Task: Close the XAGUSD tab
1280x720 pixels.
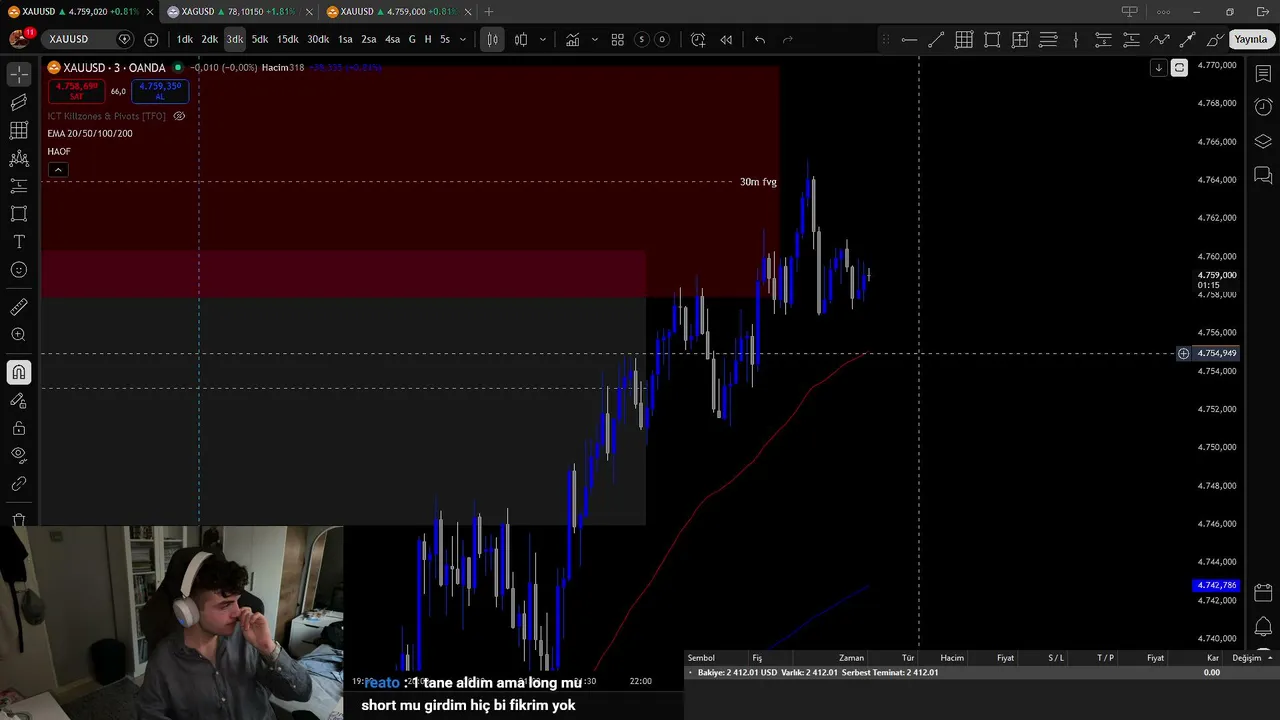Action: (x=308, y=12)
